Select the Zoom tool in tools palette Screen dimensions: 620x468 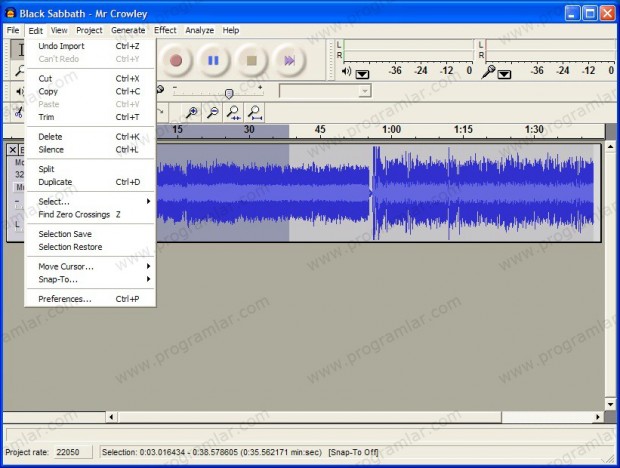point(19,70)
